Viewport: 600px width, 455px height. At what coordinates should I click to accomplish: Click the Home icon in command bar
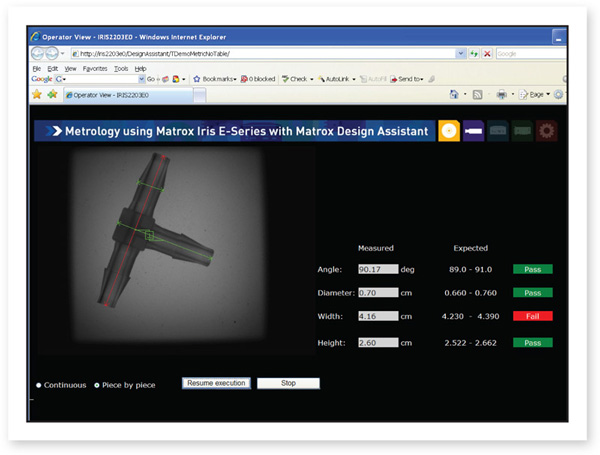point(454,94)
